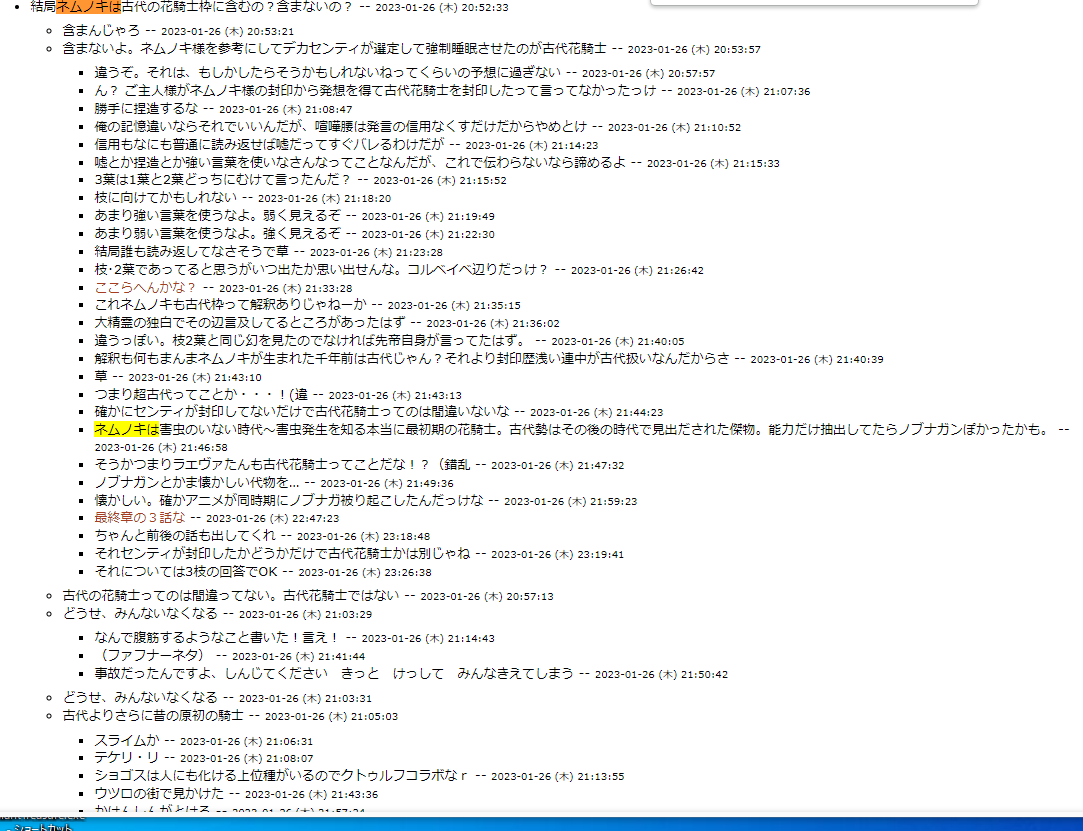Select the comment starting 'なんで腹筋するようなこと書いた'

point(218,637)
